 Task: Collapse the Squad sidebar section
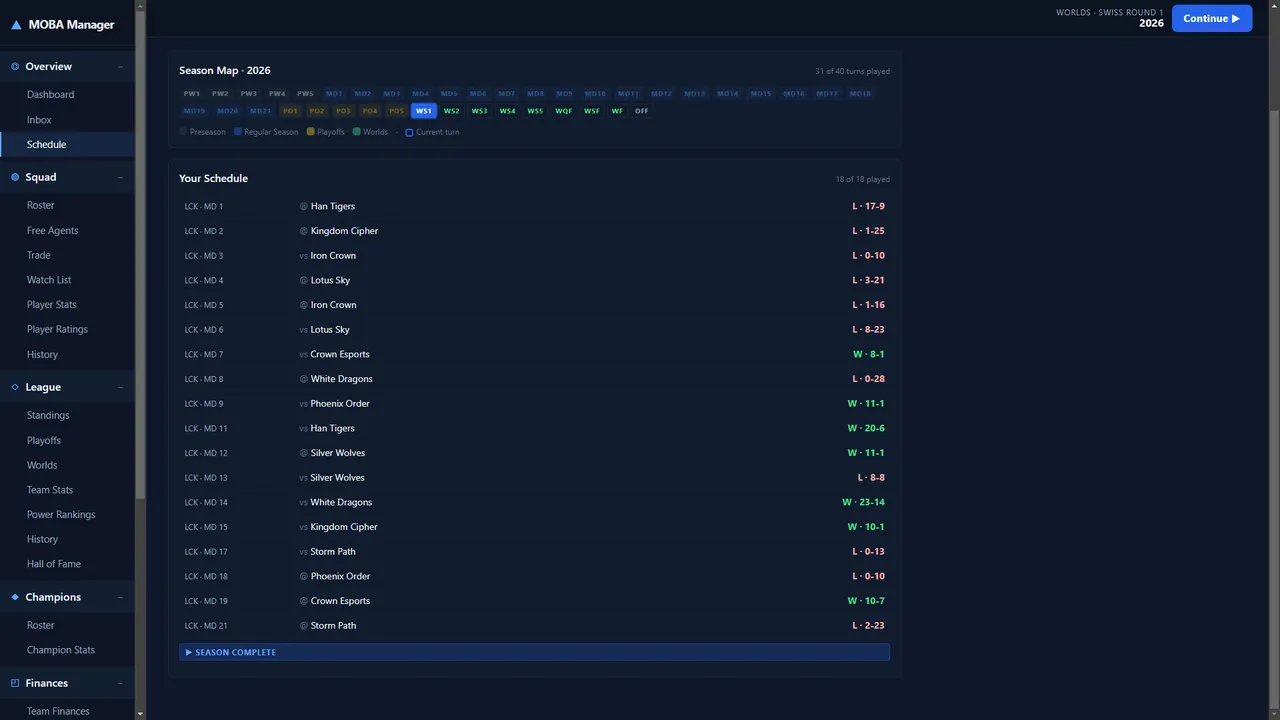click(120, 177)
